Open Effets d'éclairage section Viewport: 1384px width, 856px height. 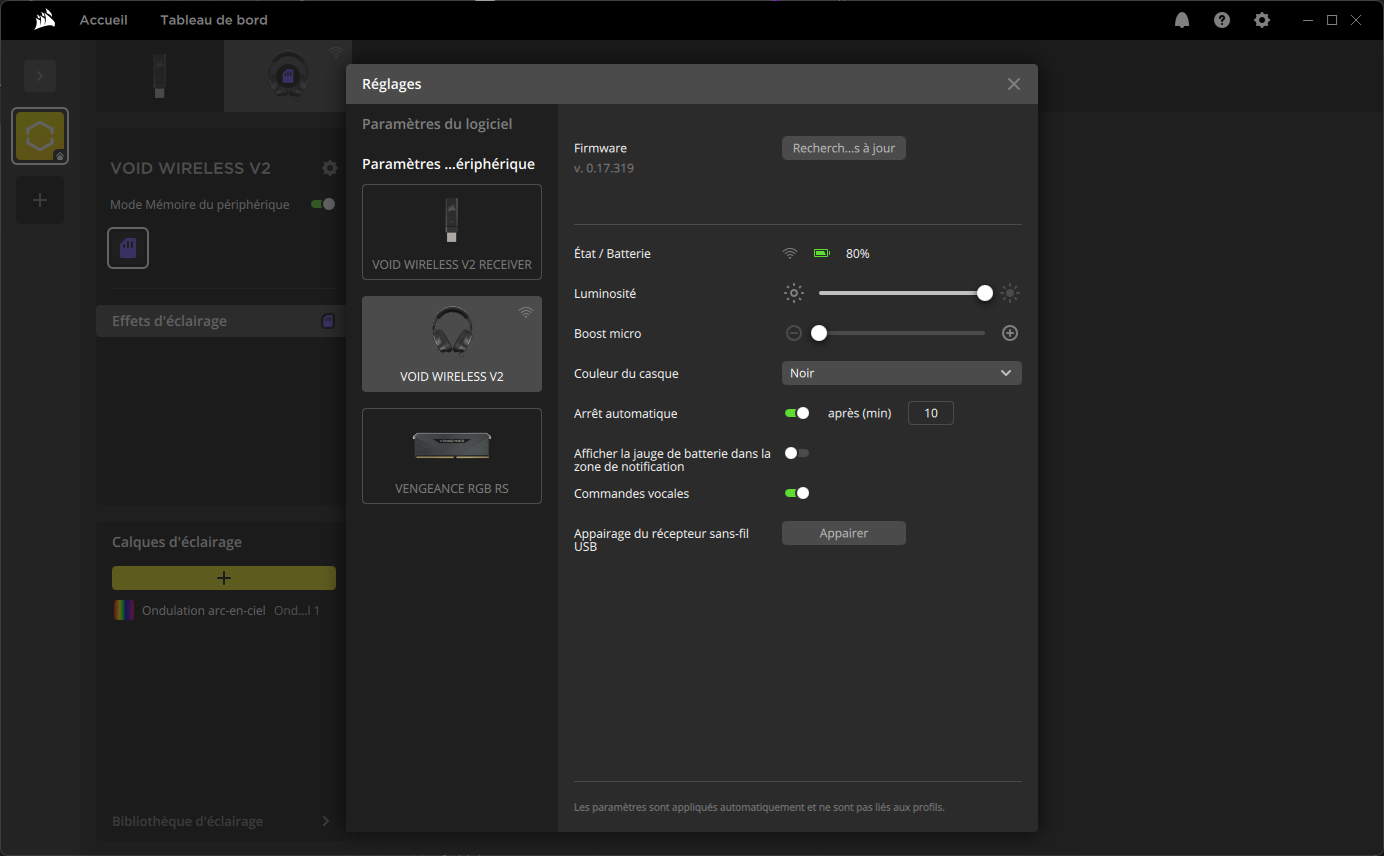point(221,321)
